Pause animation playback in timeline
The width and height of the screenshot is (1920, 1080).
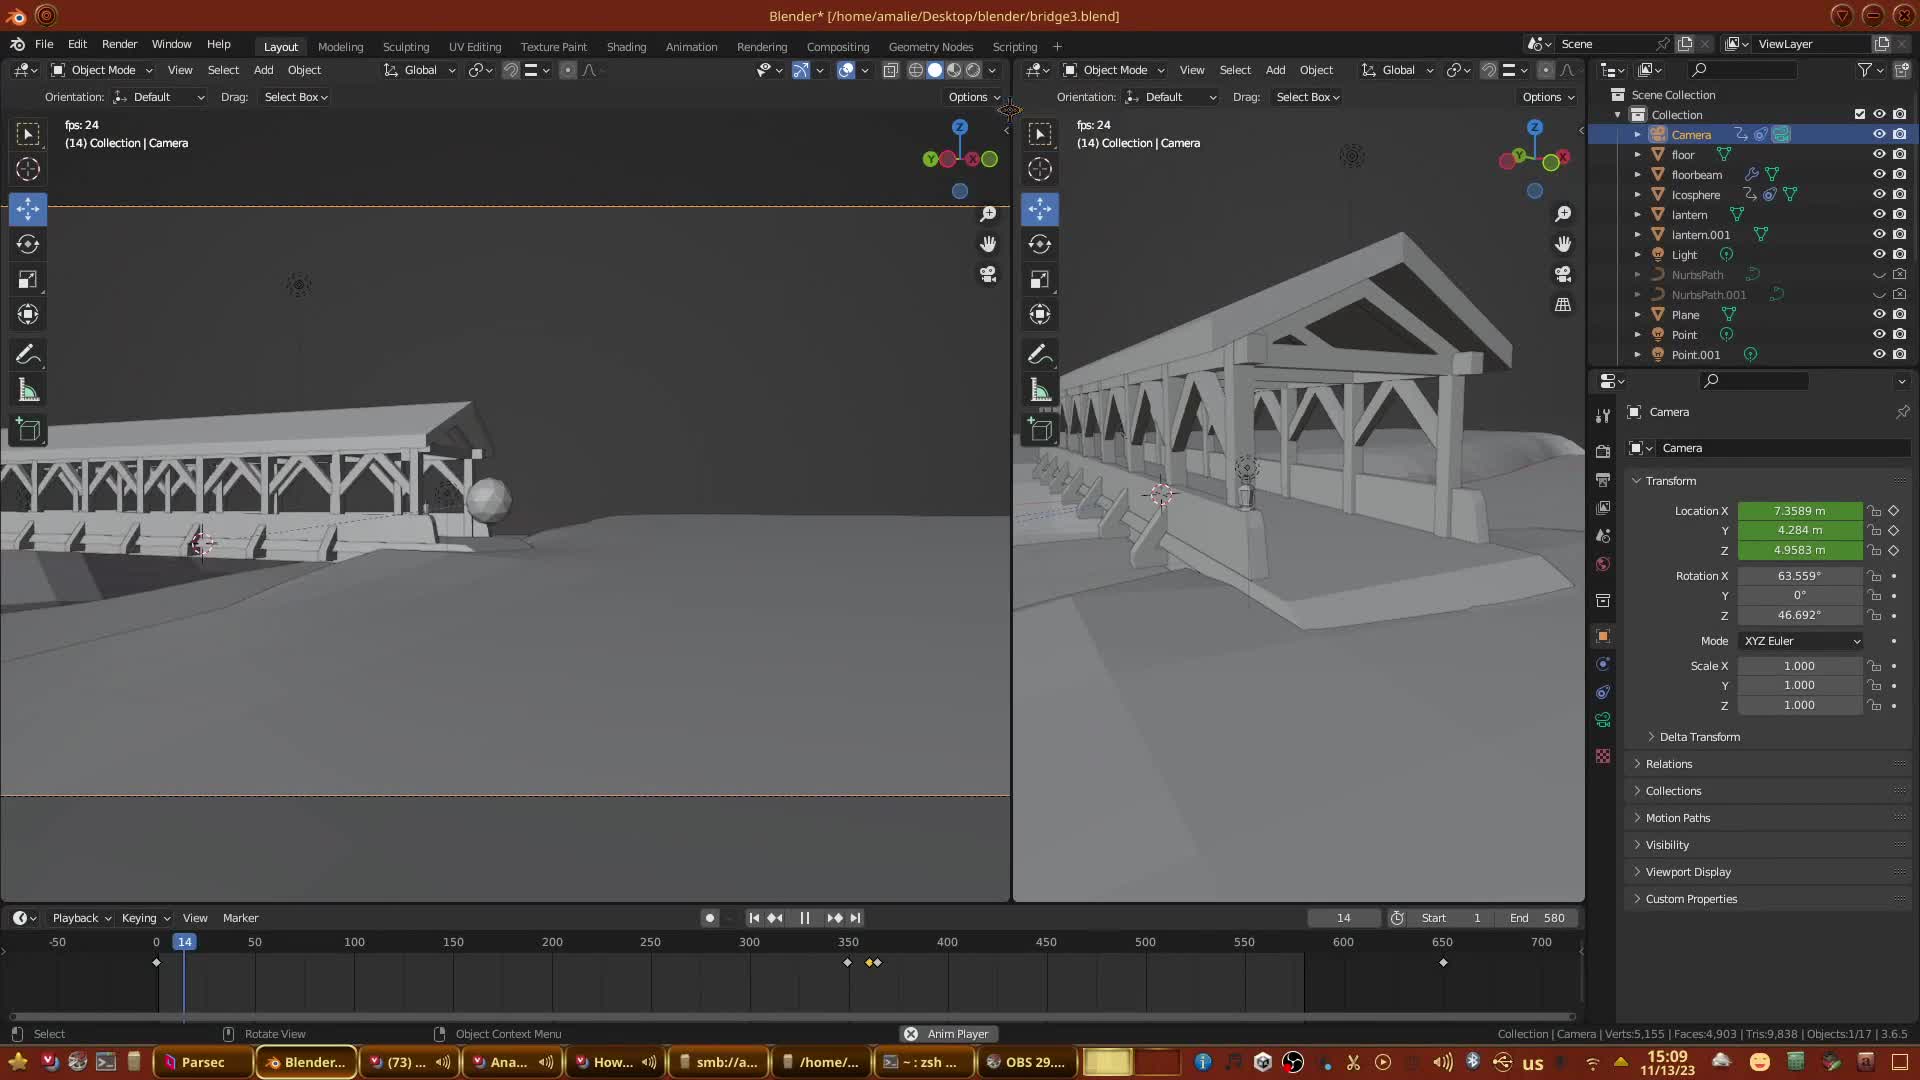[804, 918]
